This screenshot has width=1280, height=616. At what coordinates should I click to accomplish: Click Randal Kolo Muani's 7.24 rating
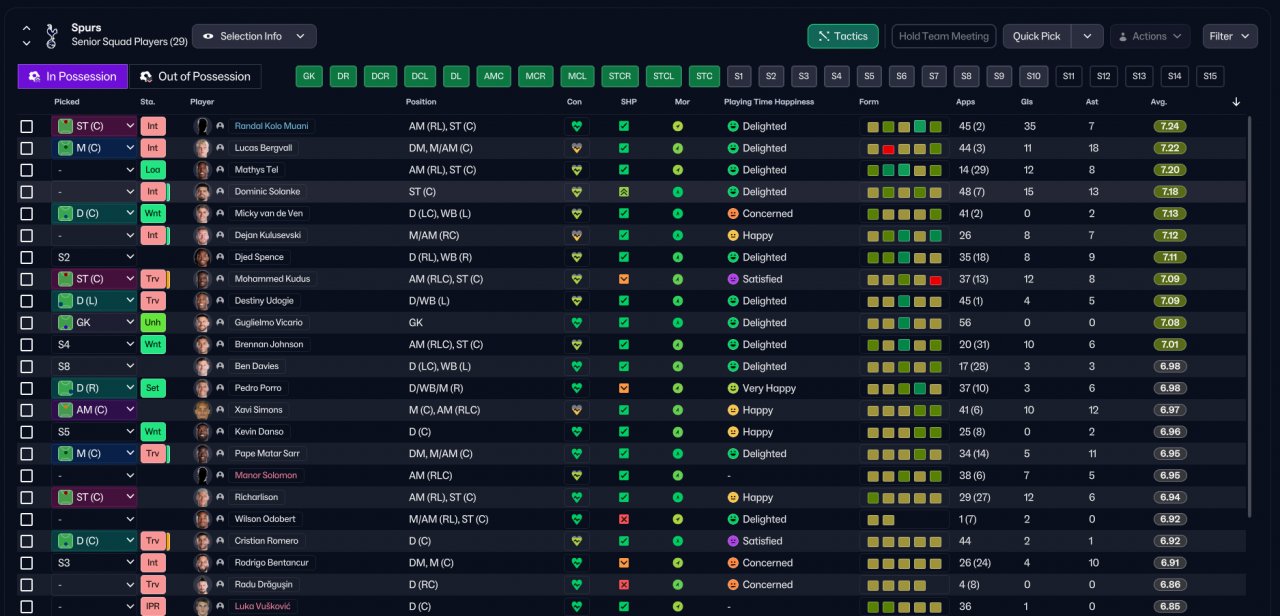[1170, 126]
